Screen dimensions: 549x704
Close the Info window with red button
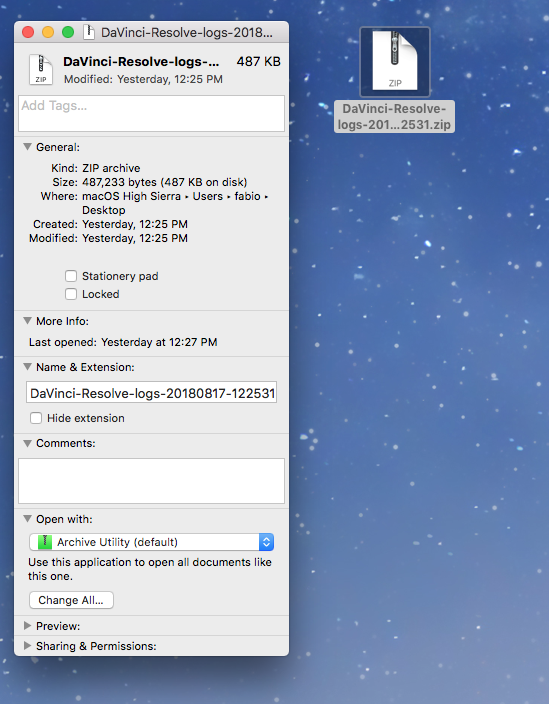28,32
